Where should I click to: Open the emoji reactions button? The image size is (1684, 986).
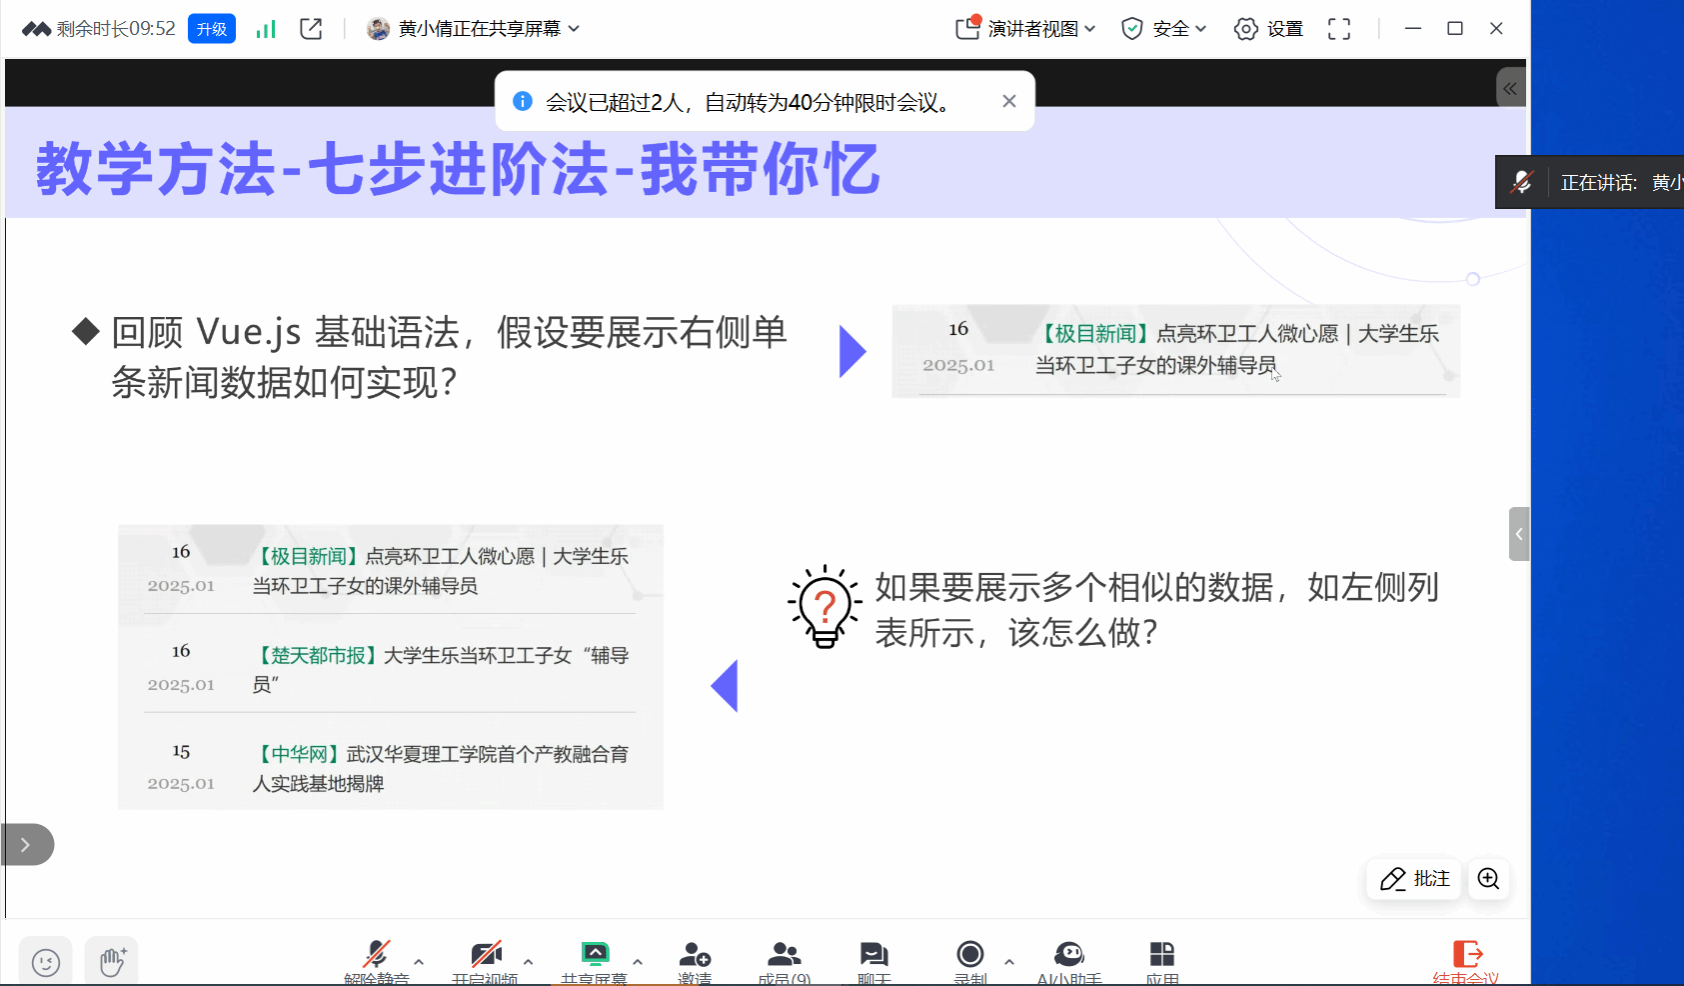point(46,962)
